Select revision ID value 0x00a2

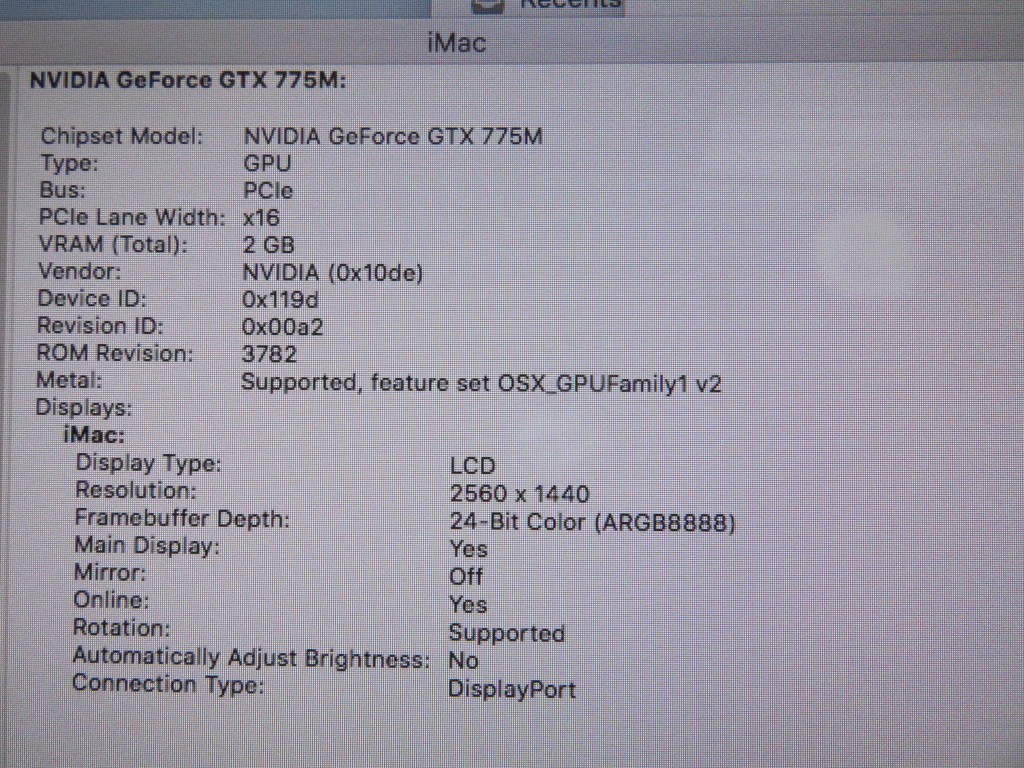(x=282, y=327)
